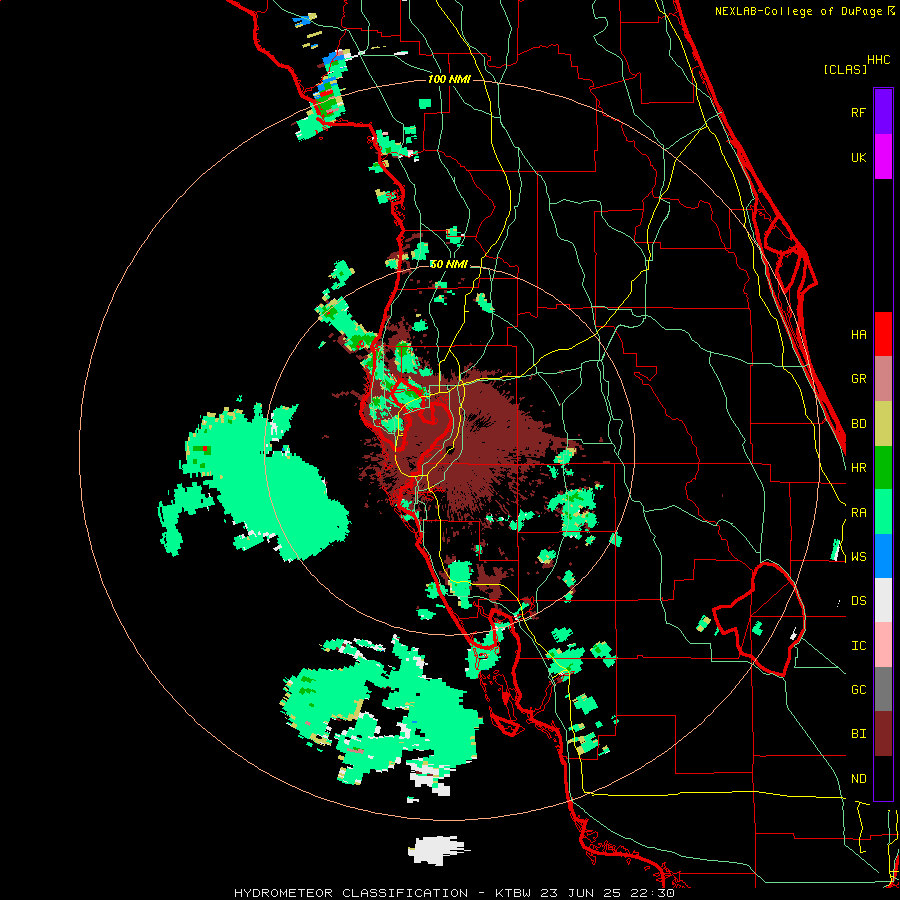Click the BI brown legend swatch

pos(883,734)
